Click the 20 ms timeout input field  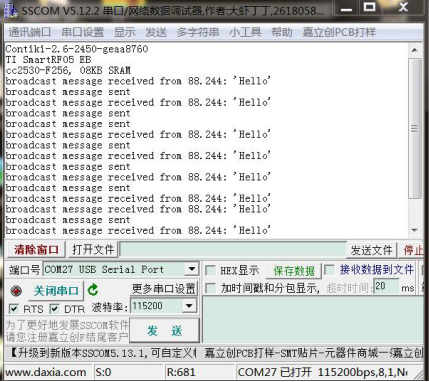pos(386,286)
